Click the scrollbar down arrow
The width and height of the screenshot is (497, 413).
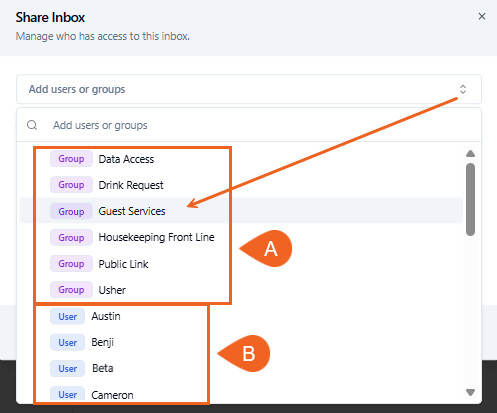point(470,392)
